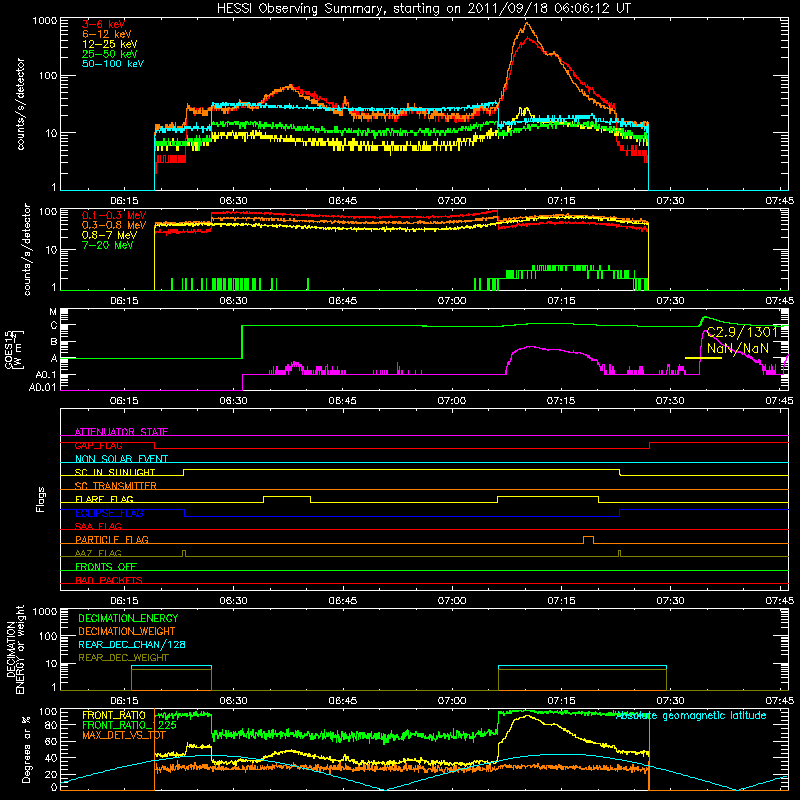Click the FLARE_FLAG label
Viewport: 800px width, 800px height.
tap(104, 499)
